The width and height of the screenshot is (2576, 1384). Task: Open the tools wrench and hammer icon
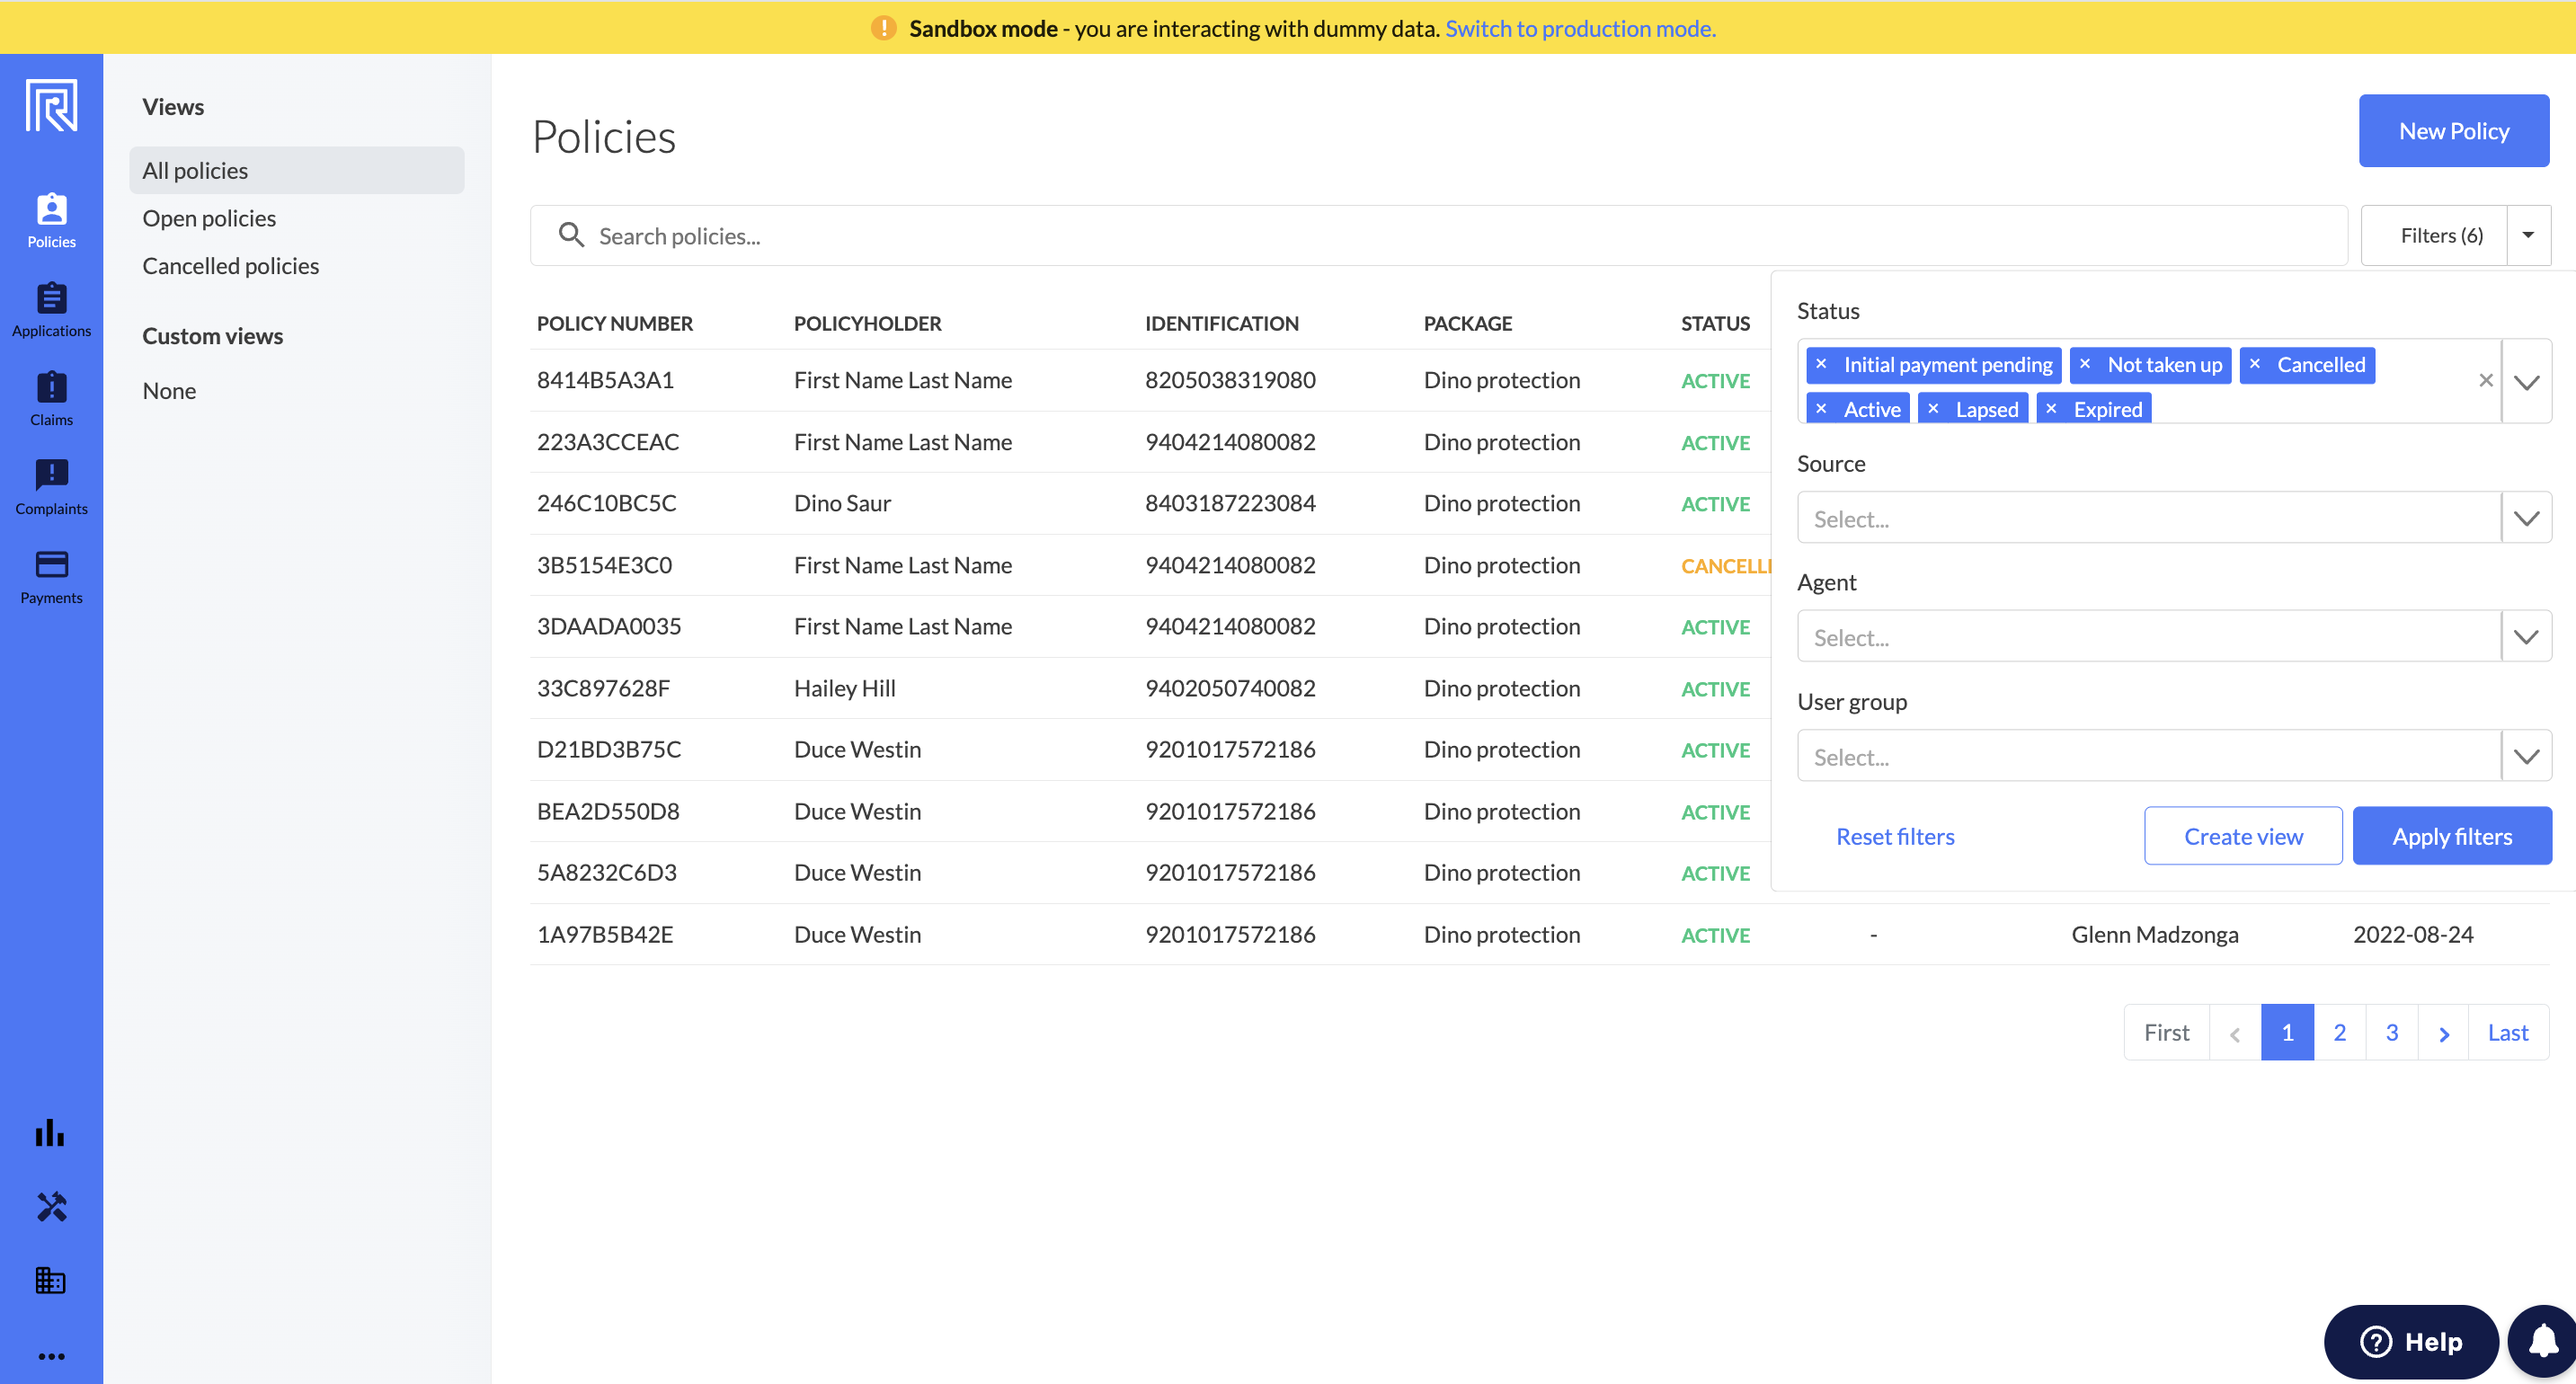[x=51, y=1207]
